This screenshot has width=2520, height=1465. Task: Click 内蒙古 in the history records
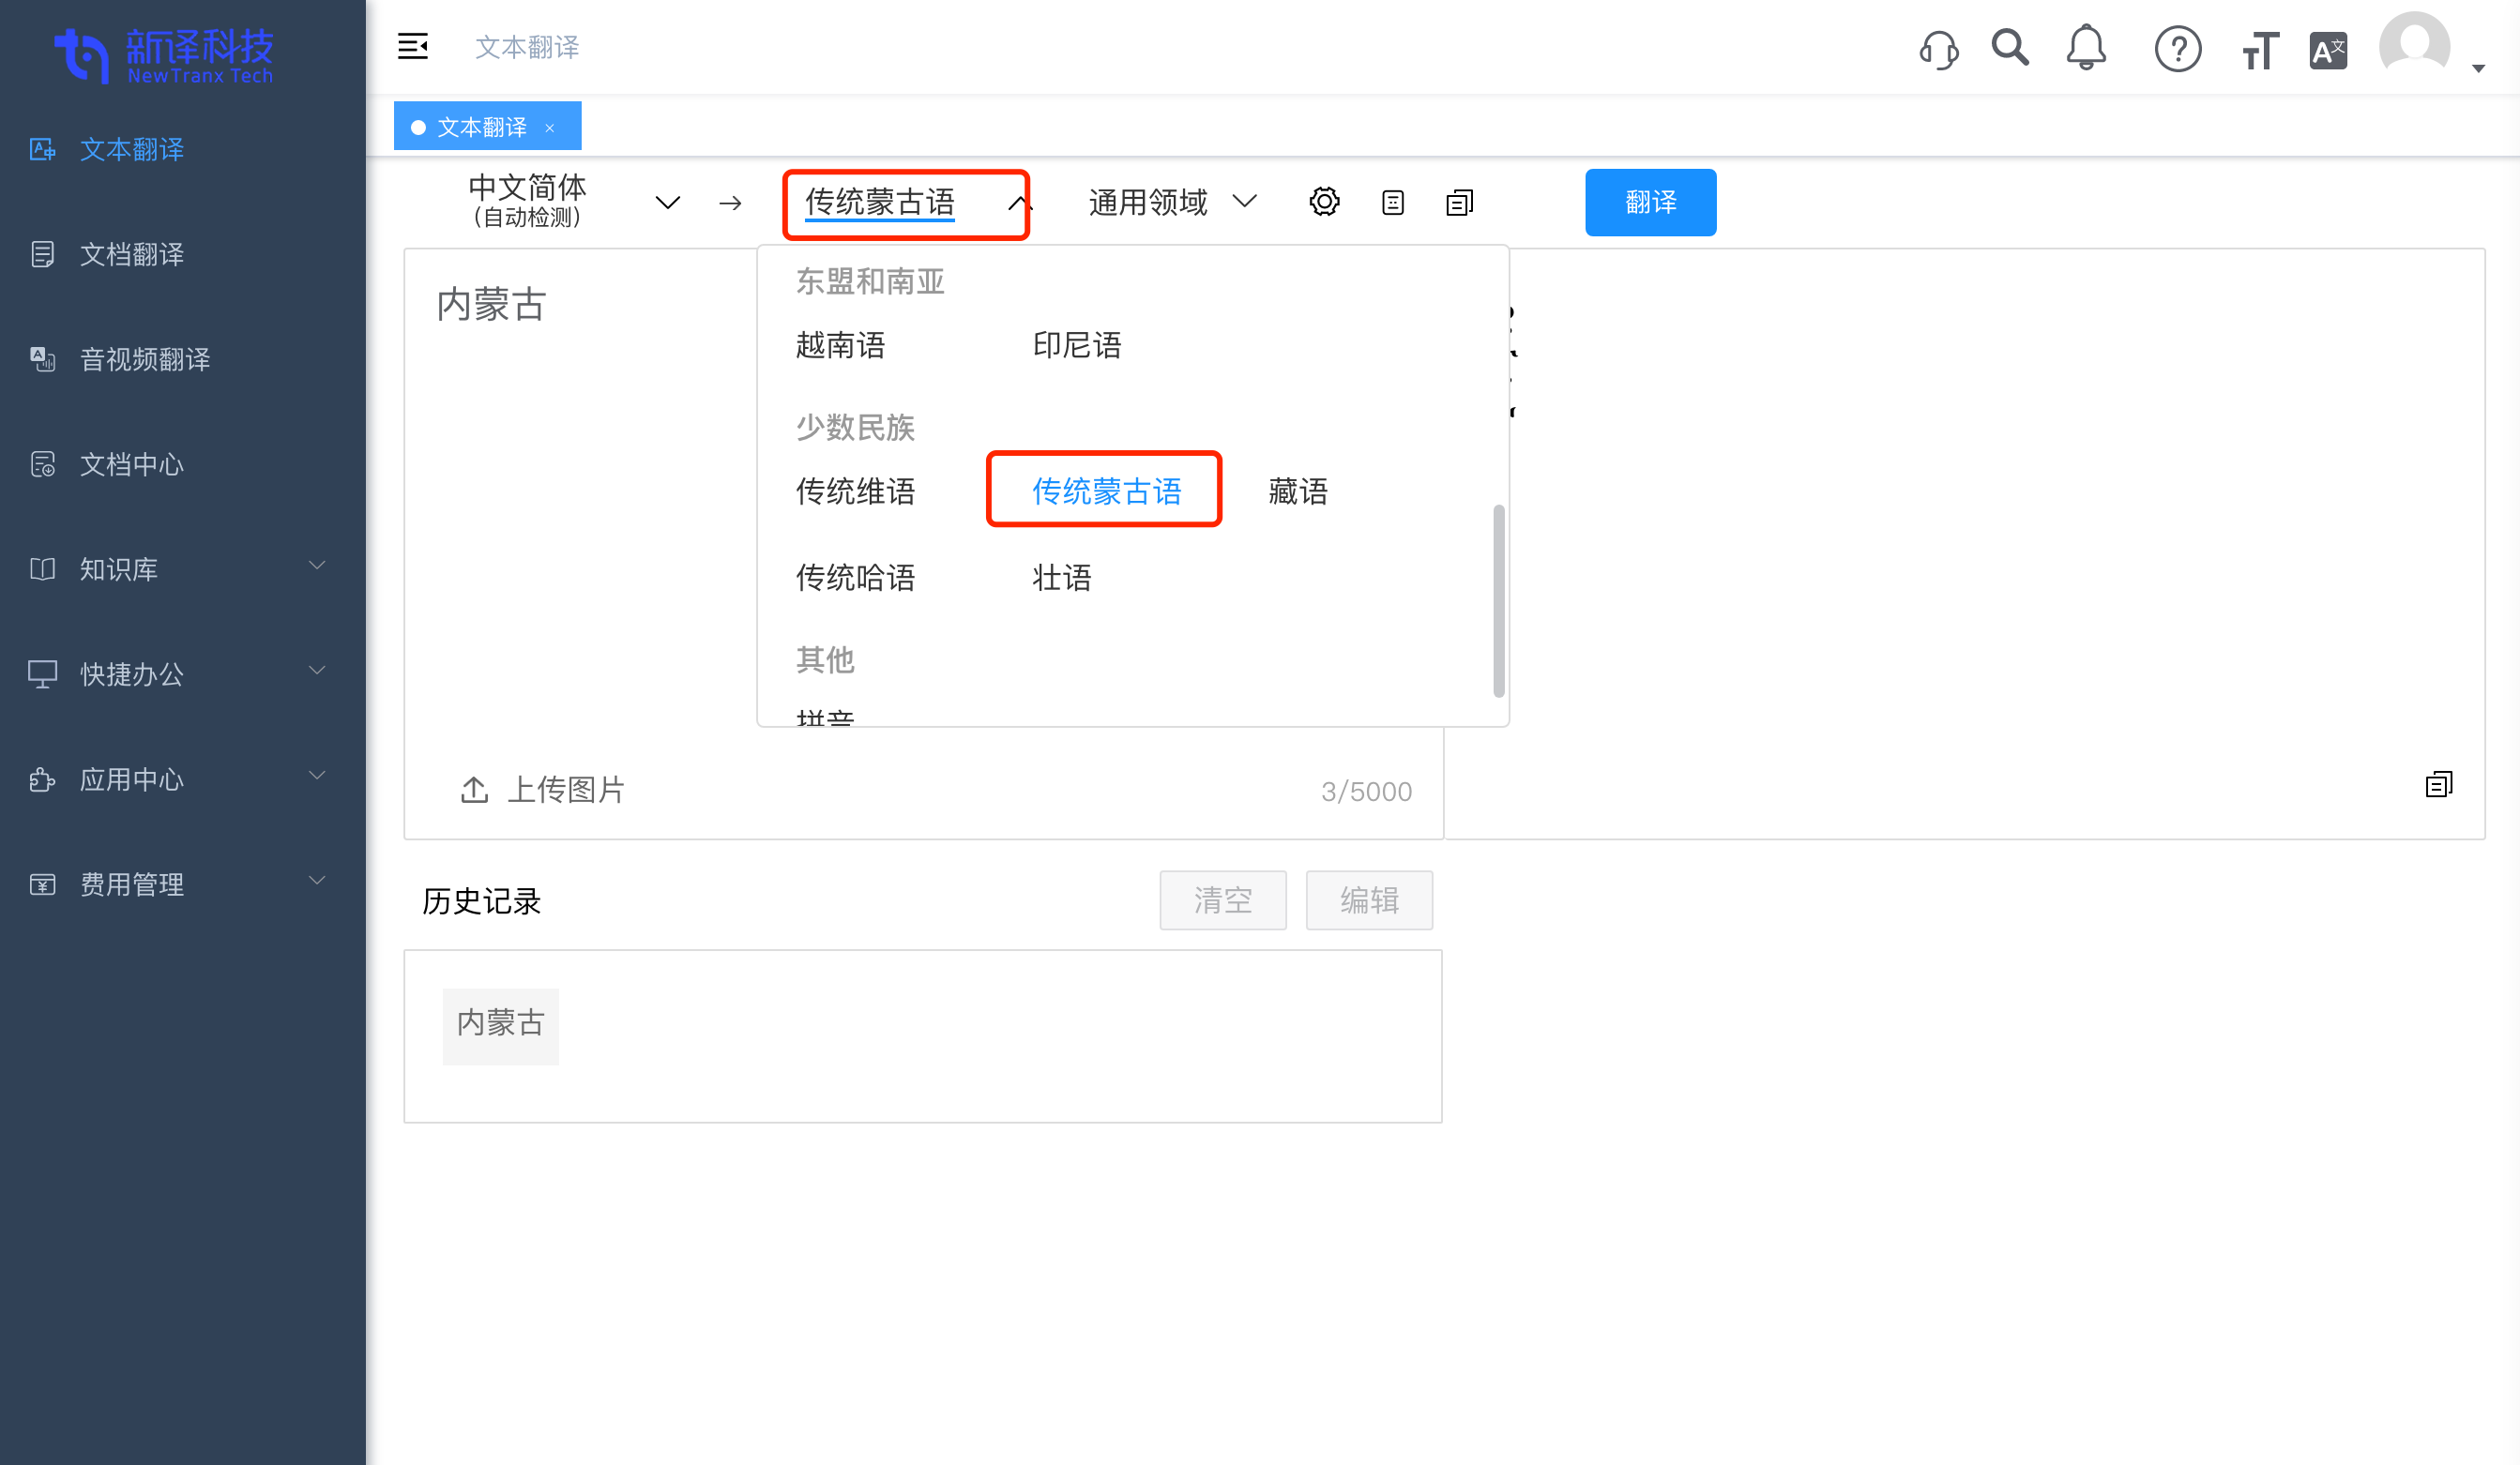point(500,1024)
